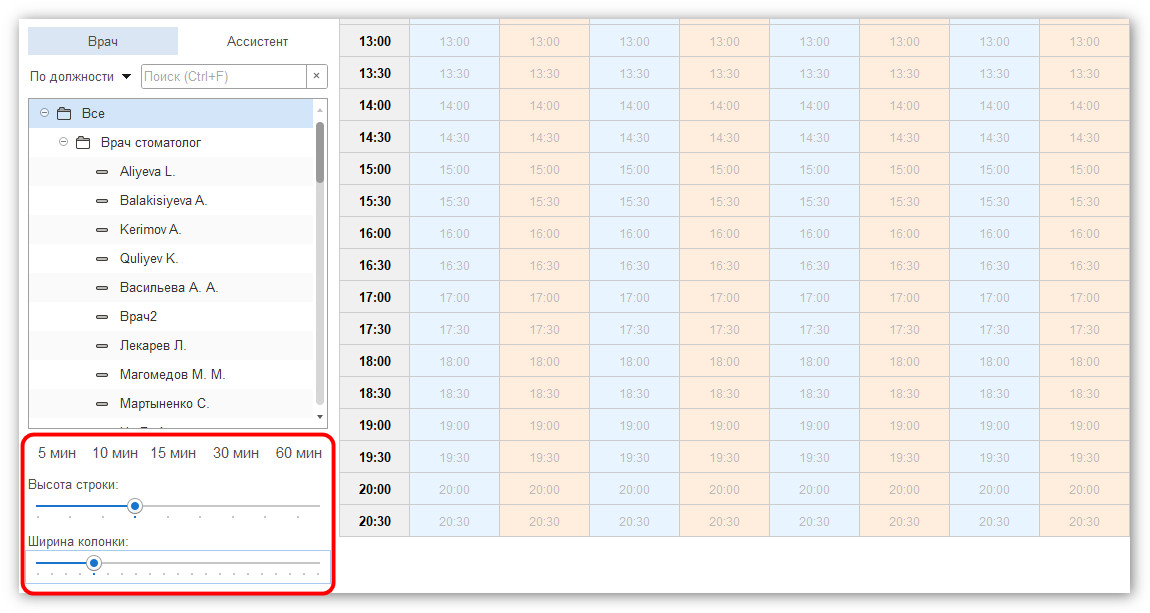Click the scroll-down arrow of the doctor list
This screenshot has width=1150, height=613.
coord(319,417)
